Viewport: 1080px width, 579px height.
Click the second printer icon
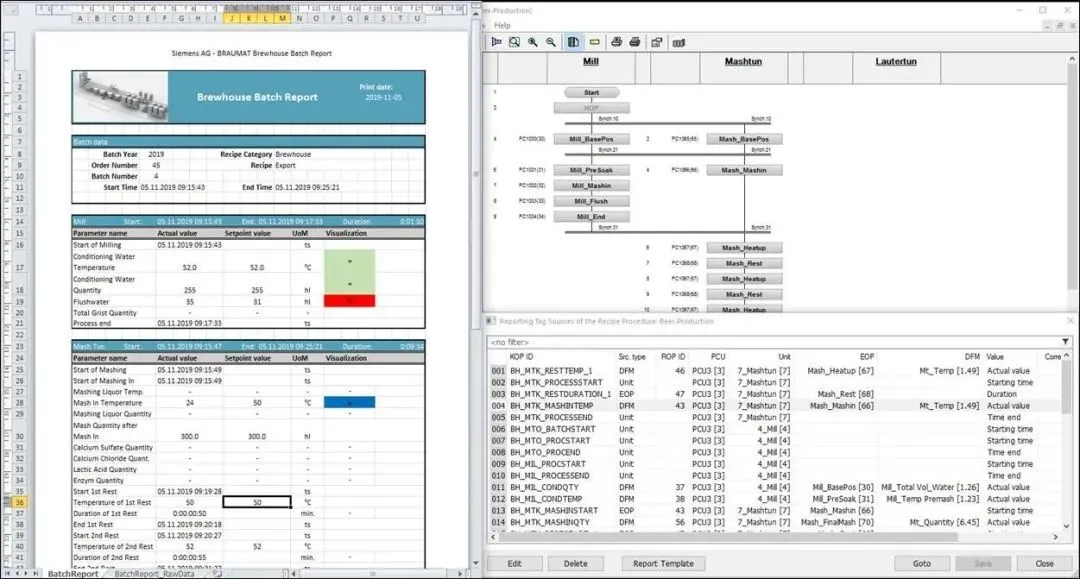tap(636, 42)
